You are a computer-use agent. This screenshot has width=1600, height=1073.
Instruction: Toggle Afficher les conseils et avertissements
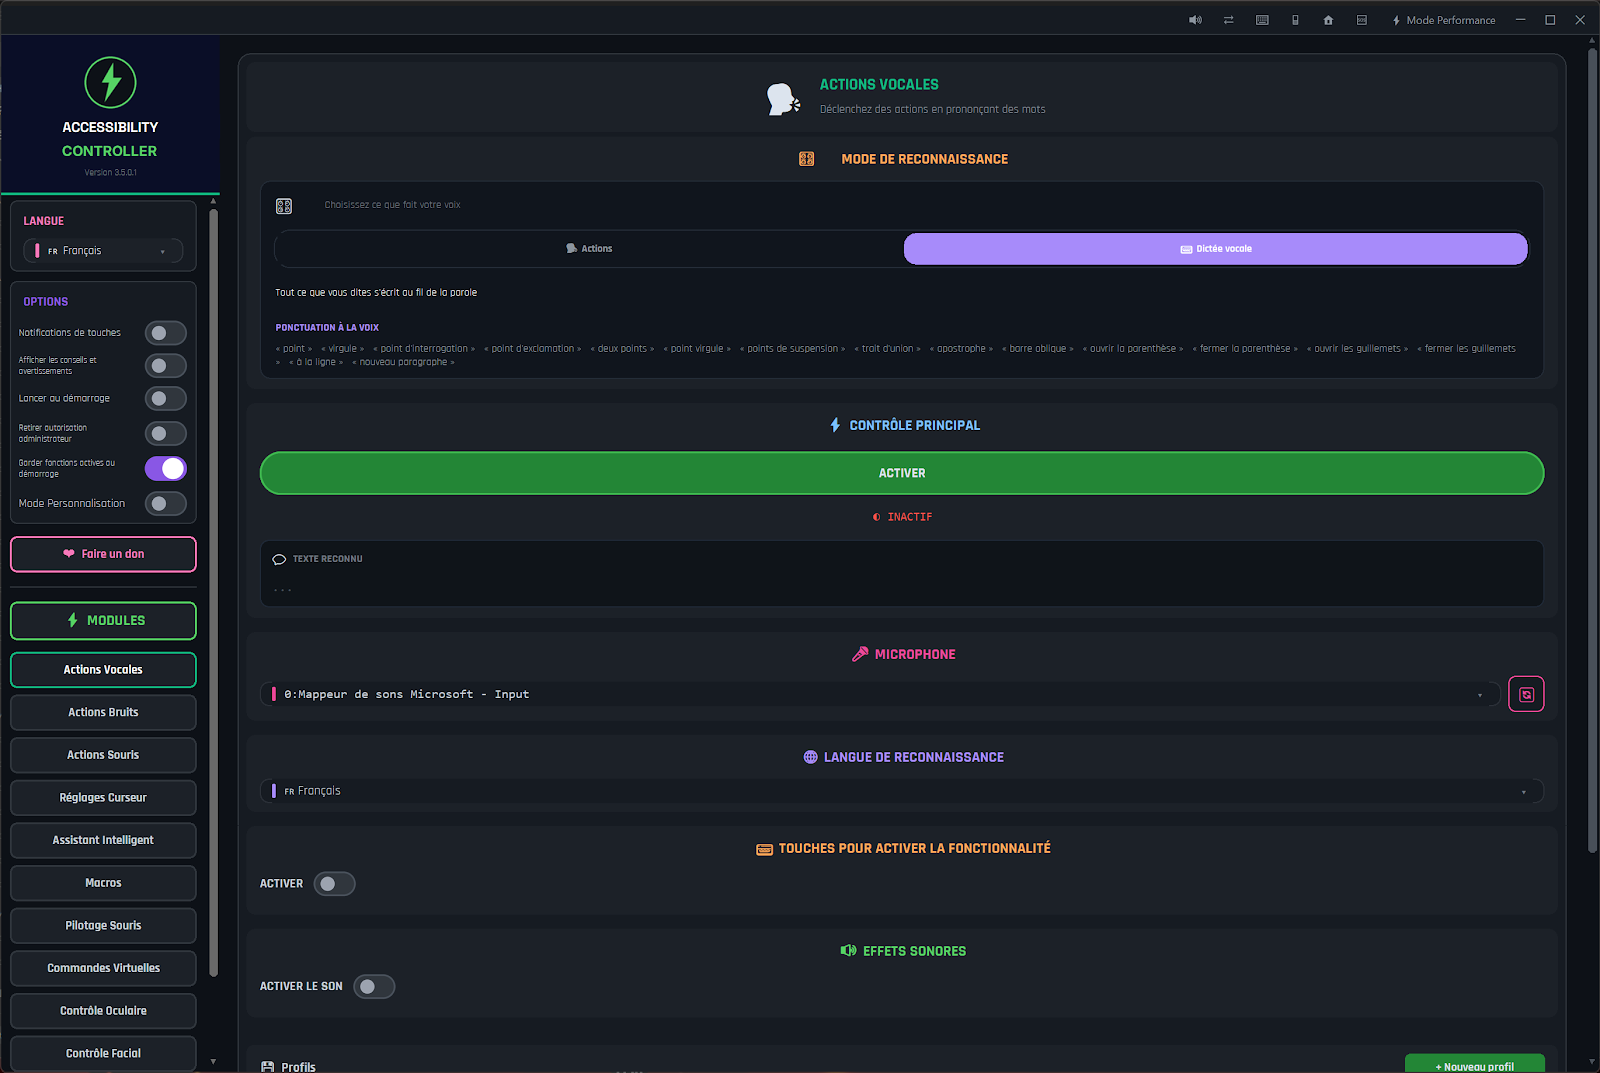[166, 366]
